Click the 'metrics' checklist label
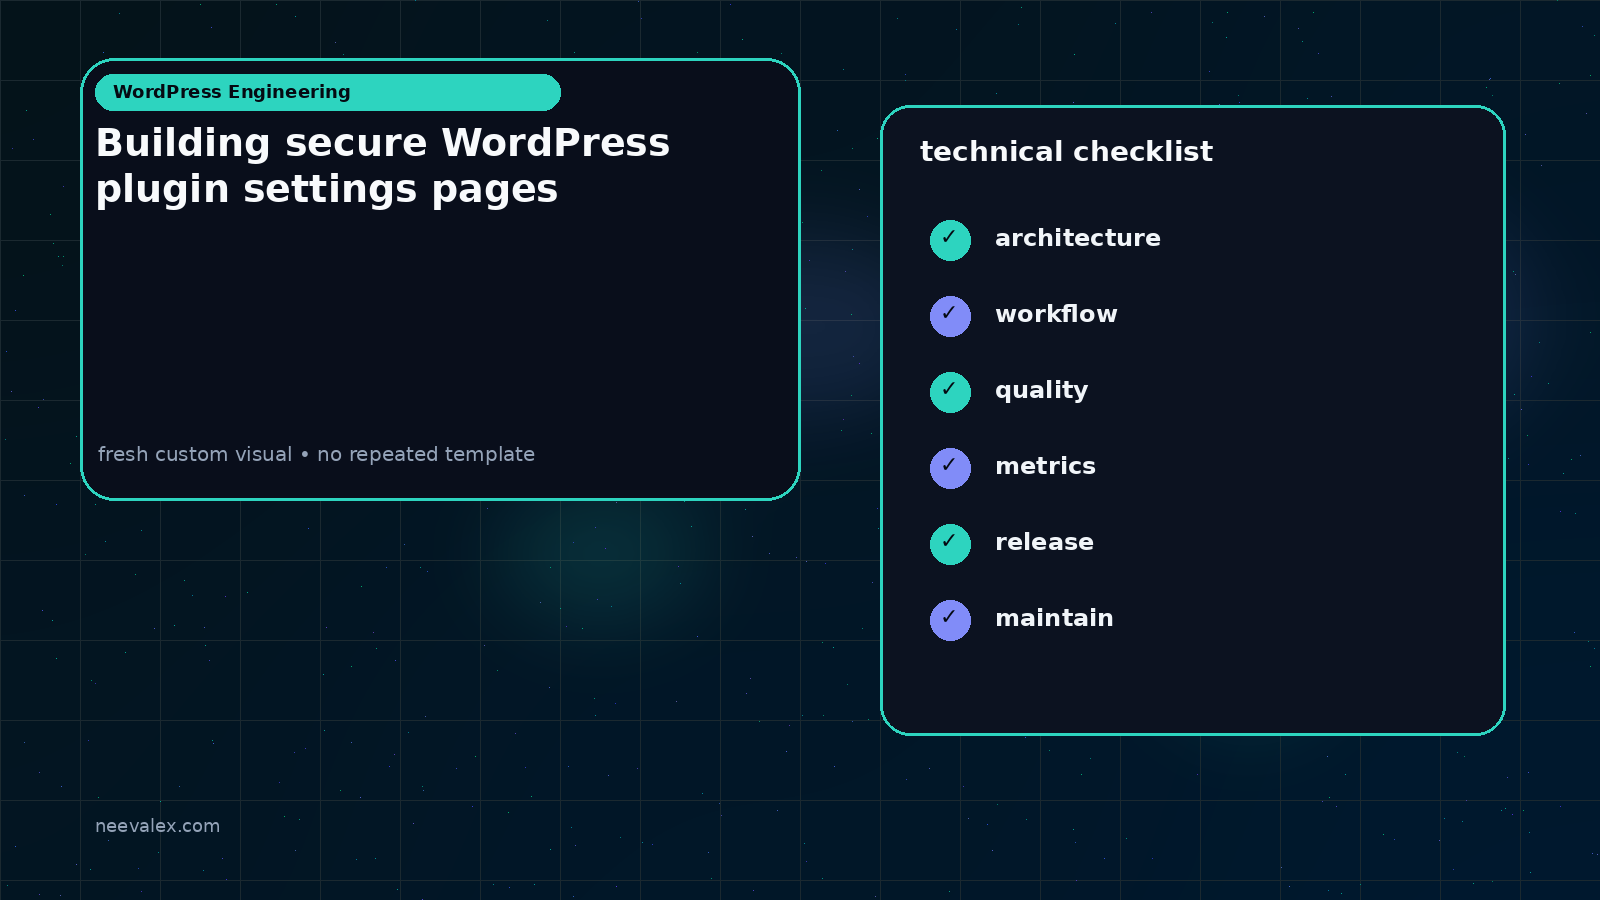The image size is (1600, 900). 1045,466
